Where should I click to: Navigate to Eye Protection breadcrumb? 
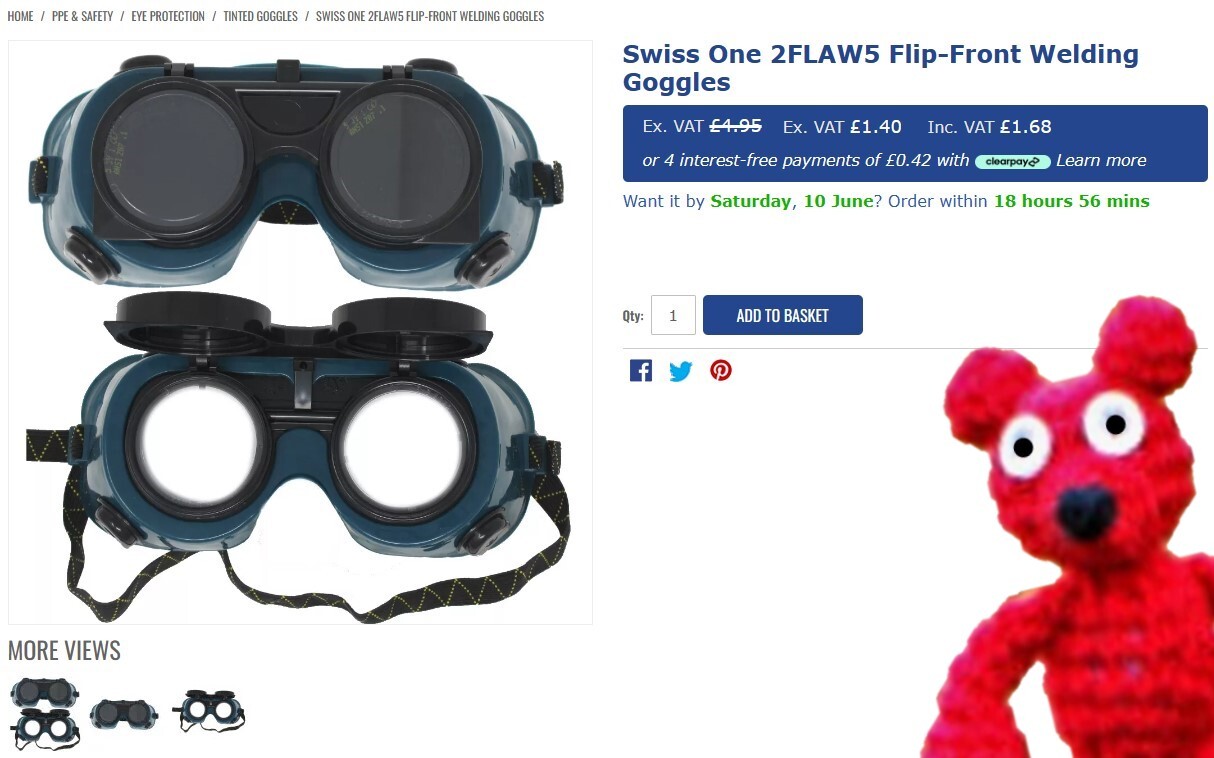(168, 16)
